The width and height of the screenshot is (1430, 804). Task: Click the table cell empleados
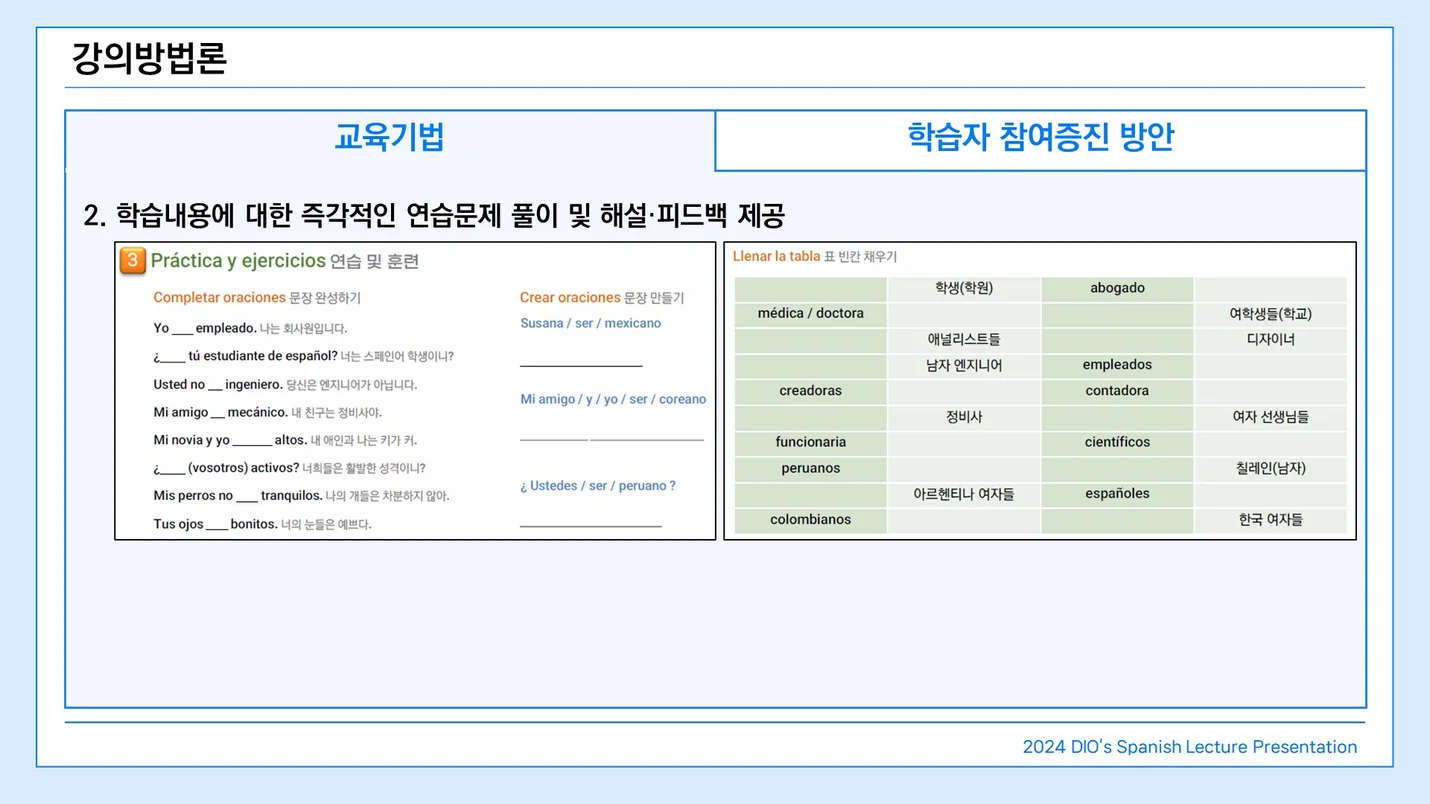click(x=1117, y=365)
